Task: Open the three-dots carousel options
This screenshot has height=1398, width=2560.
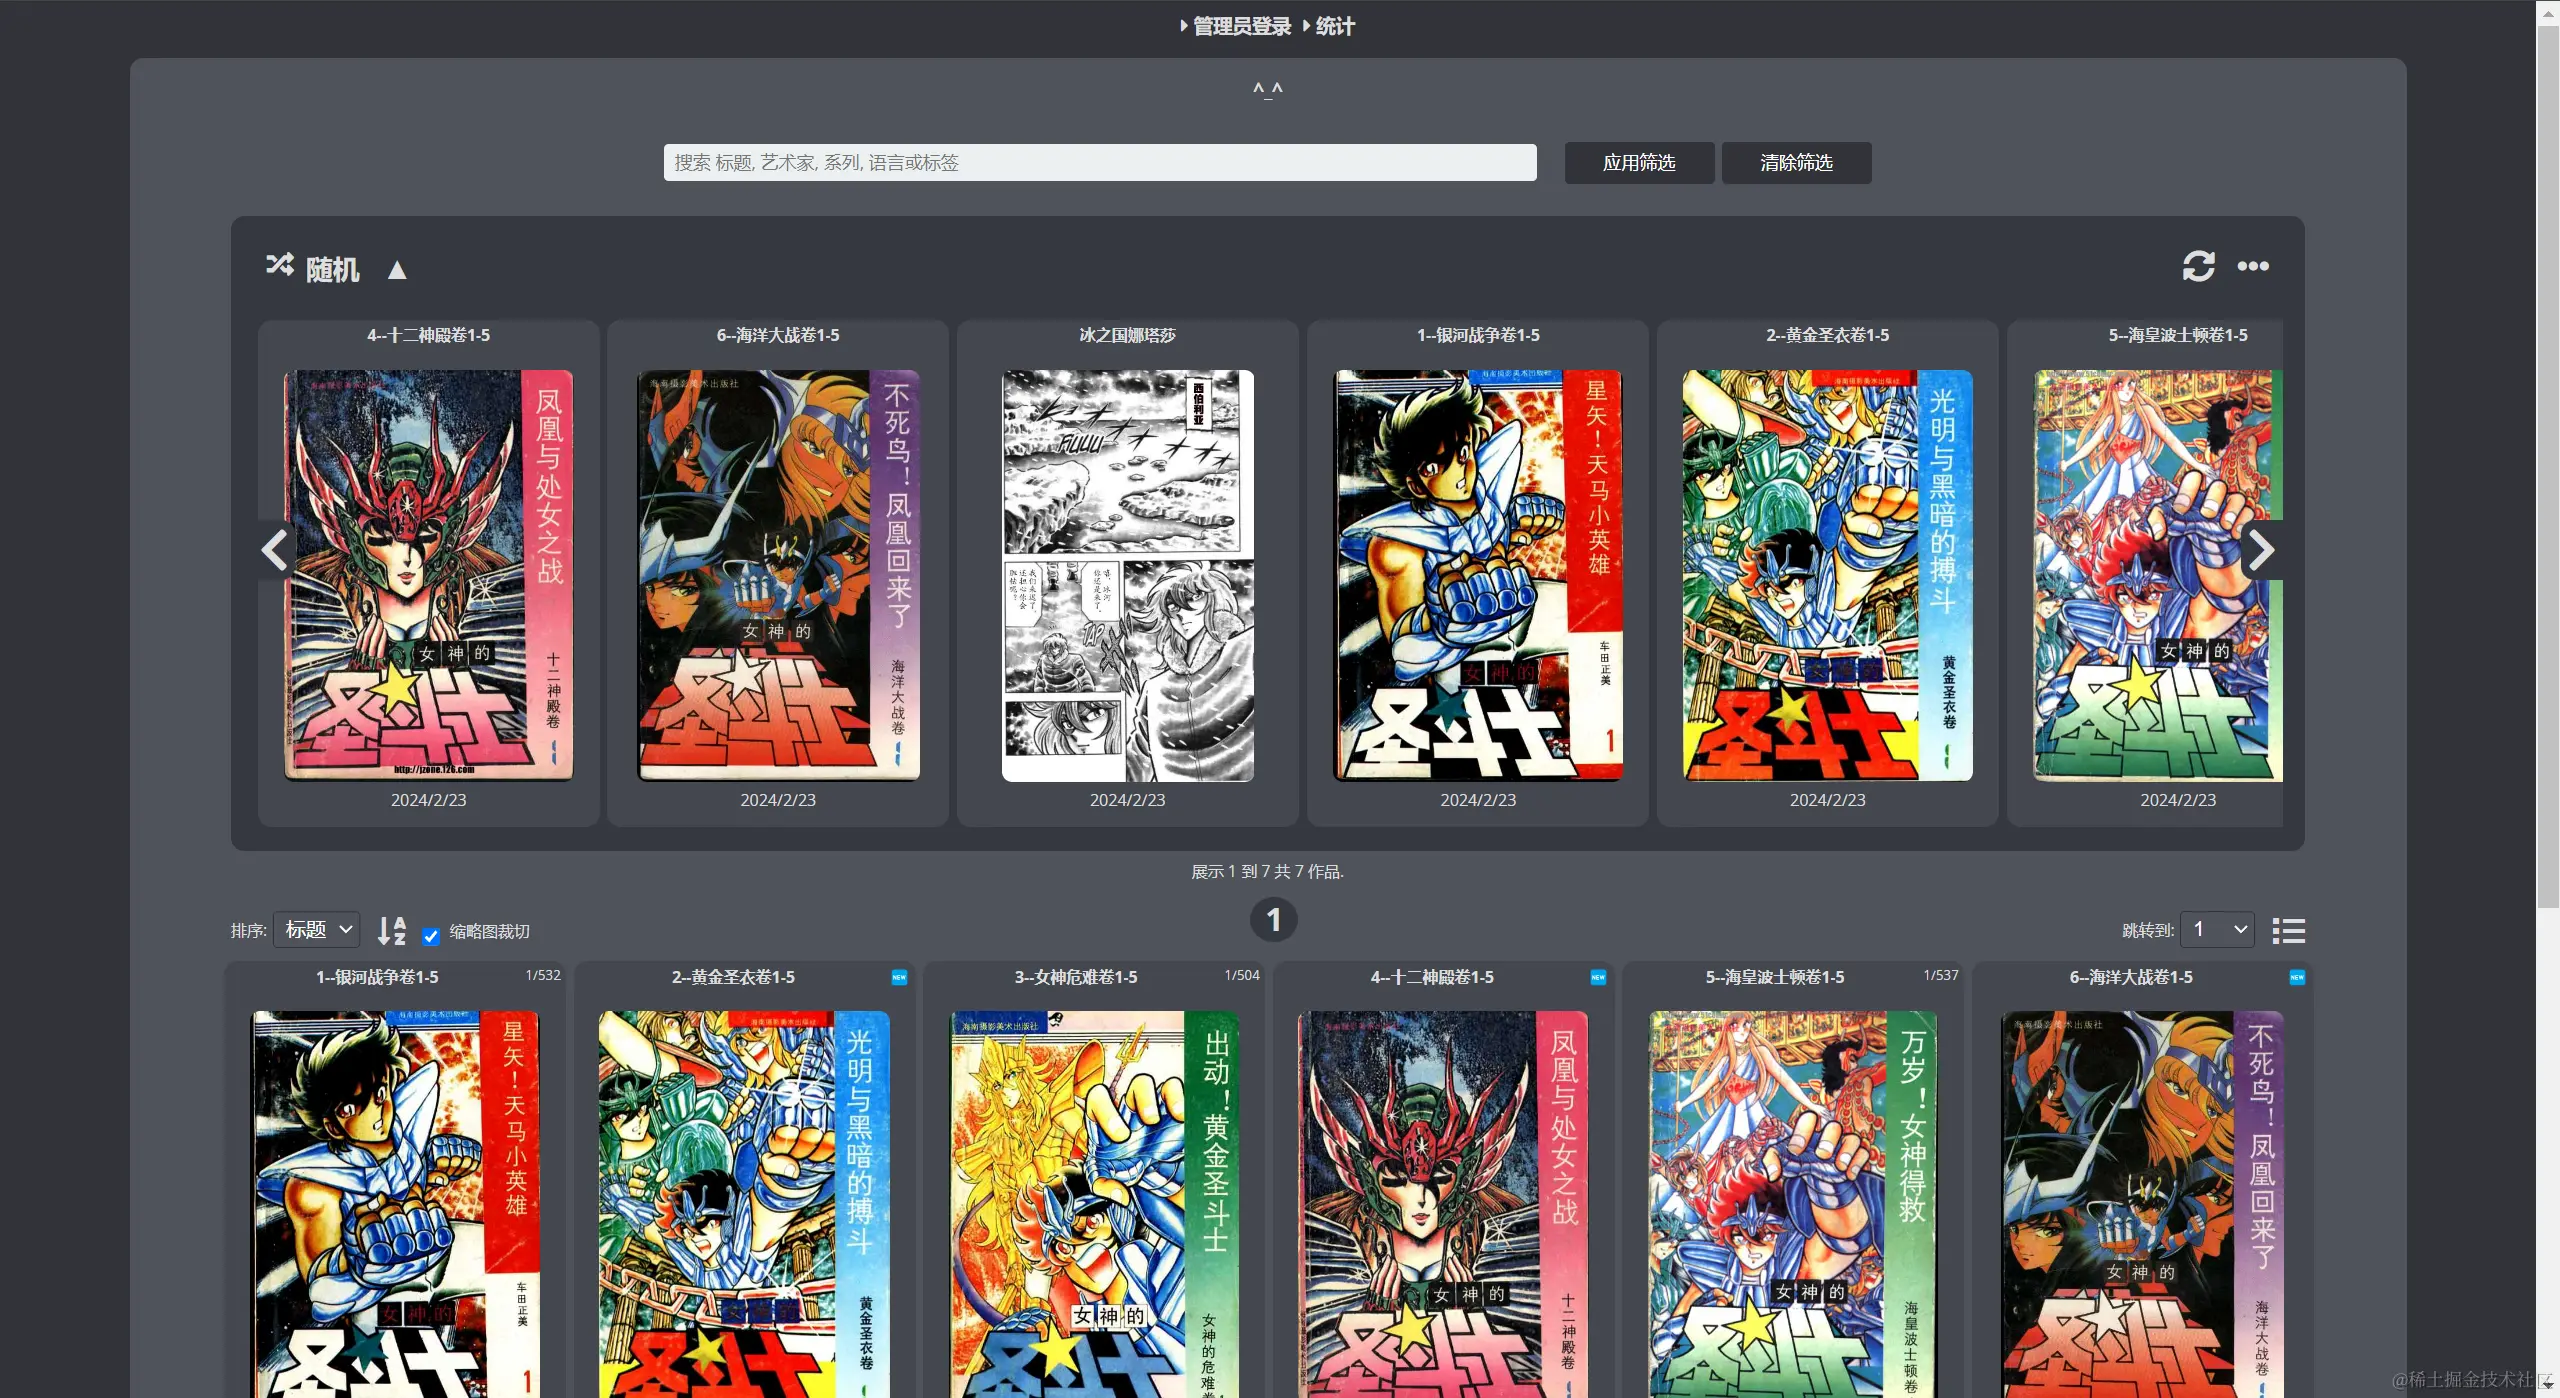Action: click(x=2253, y=266)
